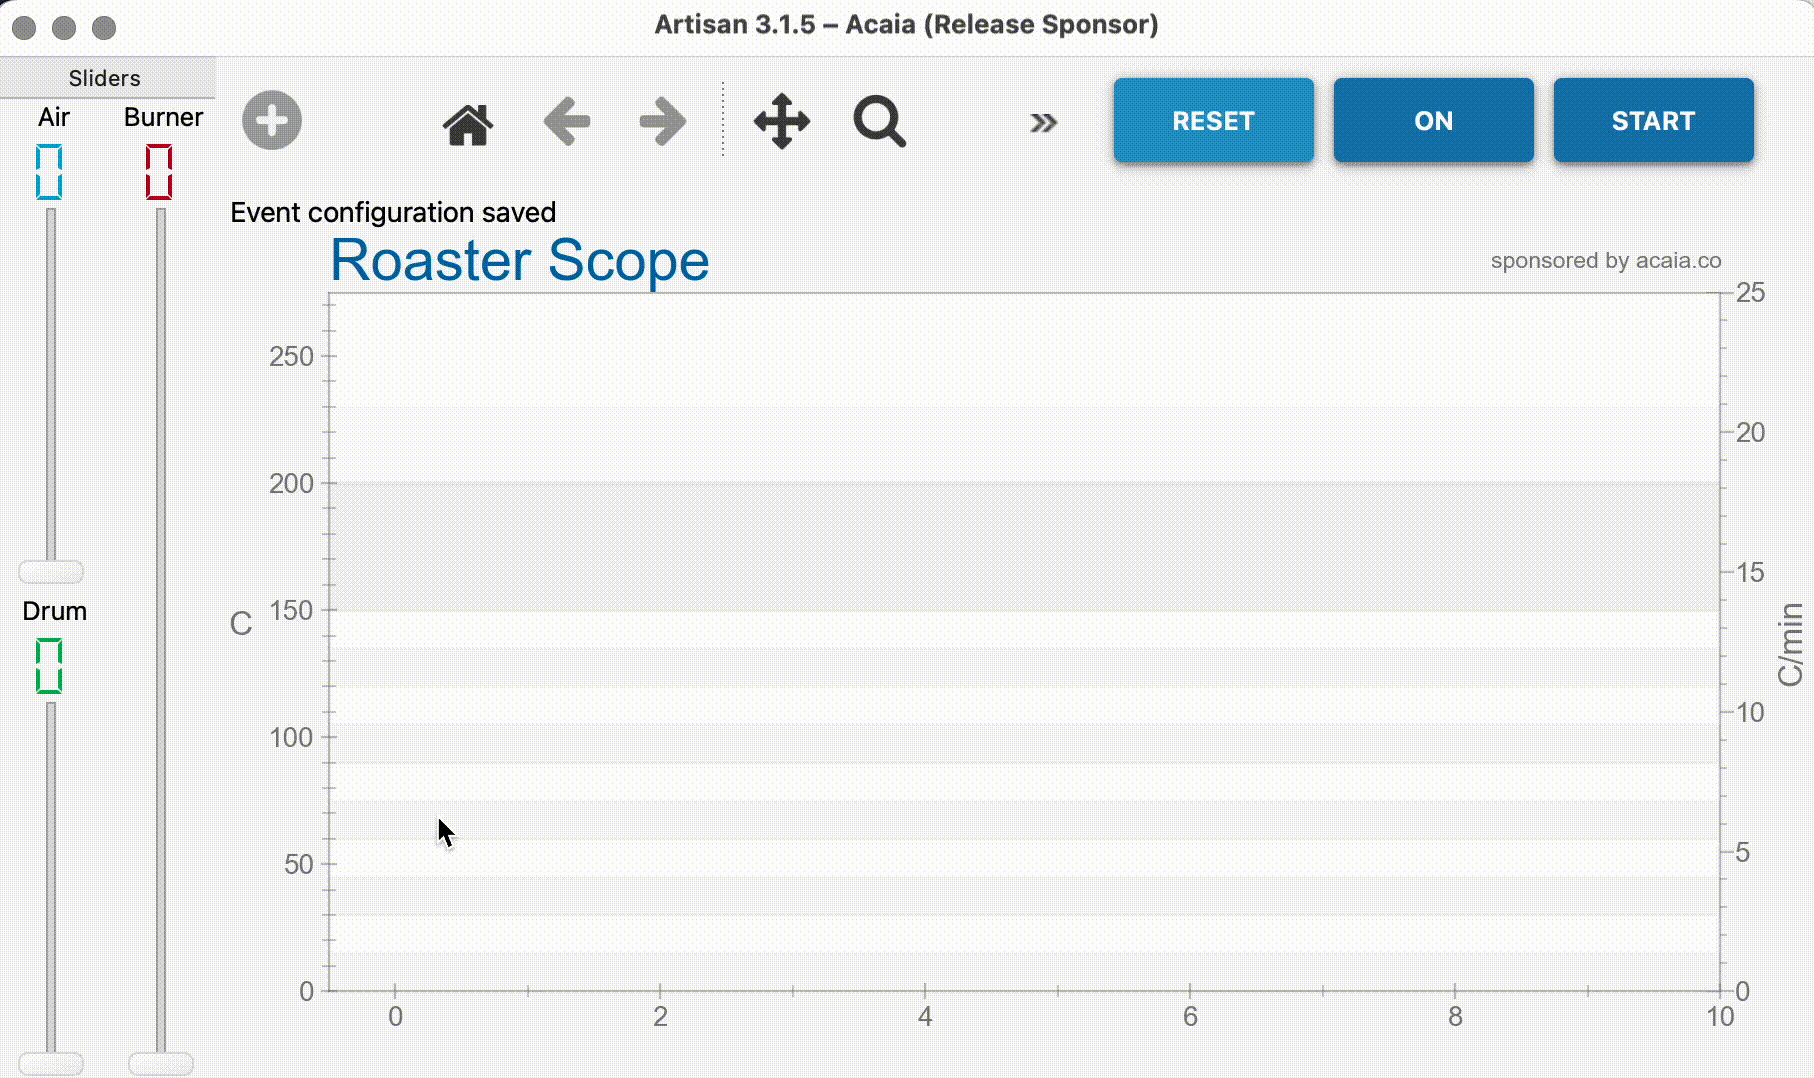The height and width of the screenshot is (1078, 1814).
Task: Click the forward navigation arrow
Action: click(661, 120)
